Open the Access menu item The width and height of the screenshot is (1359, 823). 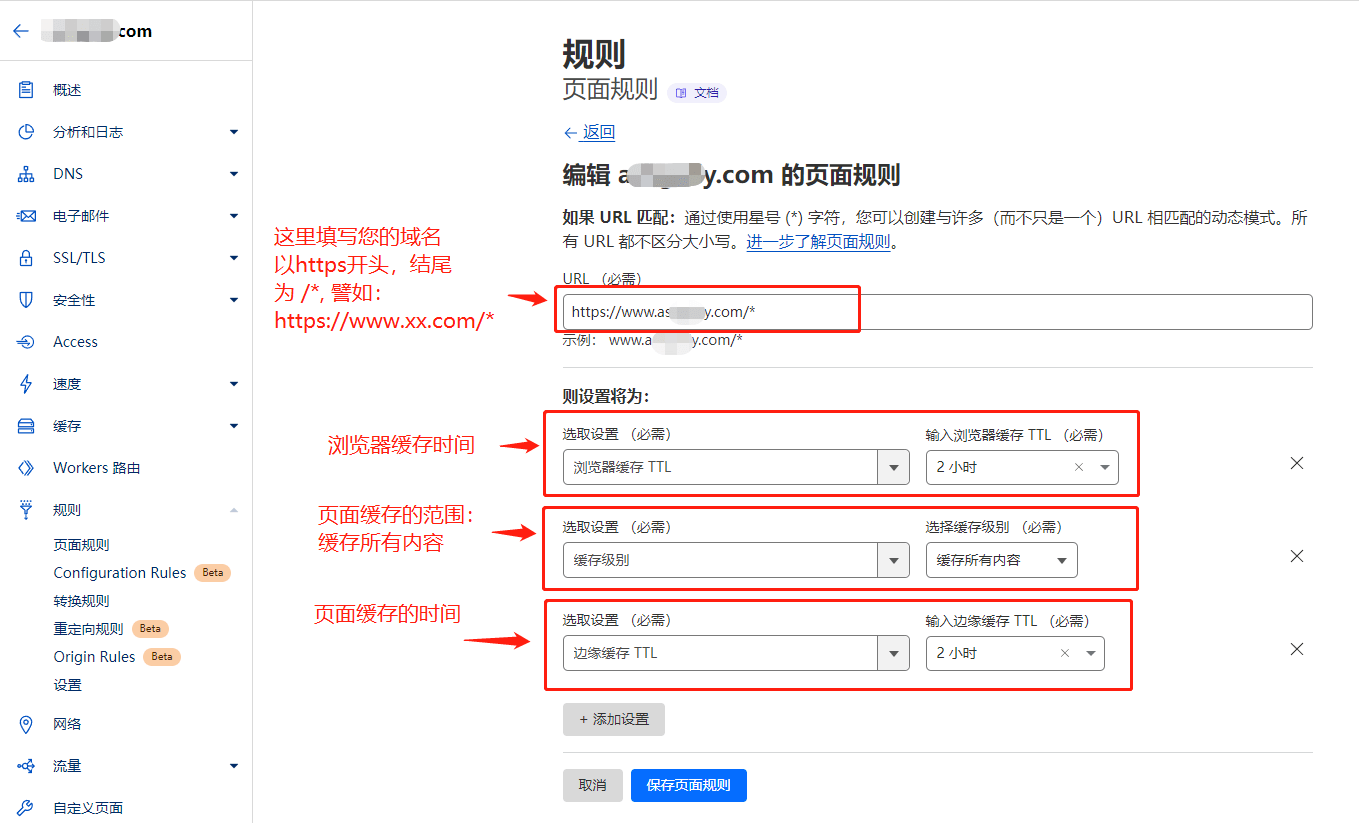click(x=75, y=342)
